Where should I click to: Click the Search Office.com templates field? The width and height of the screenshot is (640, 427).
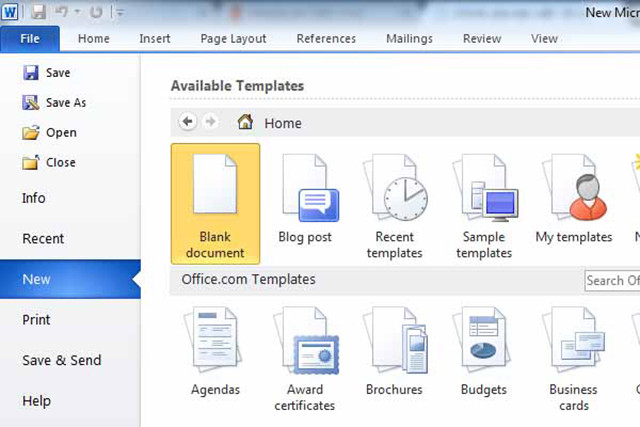(x=612, y=280)
